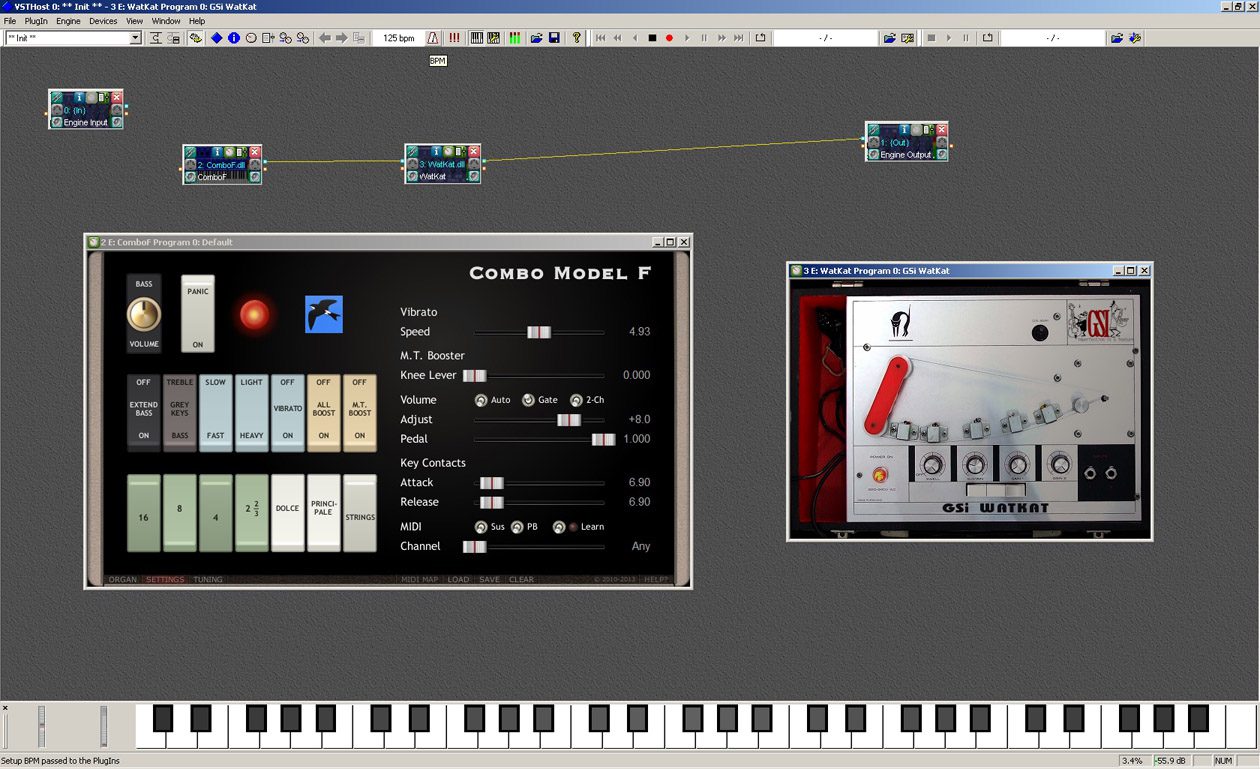Toggle the piano keyboard bar icon in toolbar
Screen dimensions: 1260x769
tap(477, 38)
